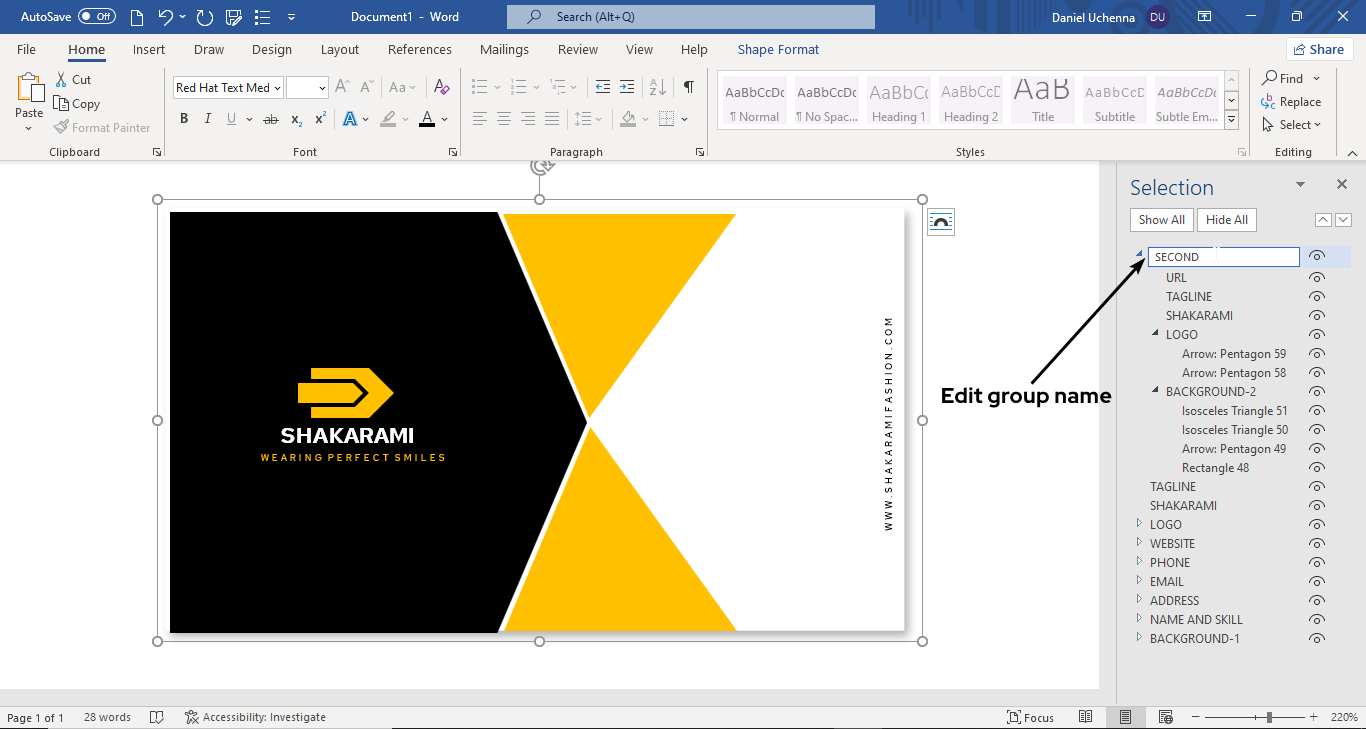Click the Accessibility Investigate status icon
Screen dimensions: 1366x729
pyautogui.click(x=192, y=717)
